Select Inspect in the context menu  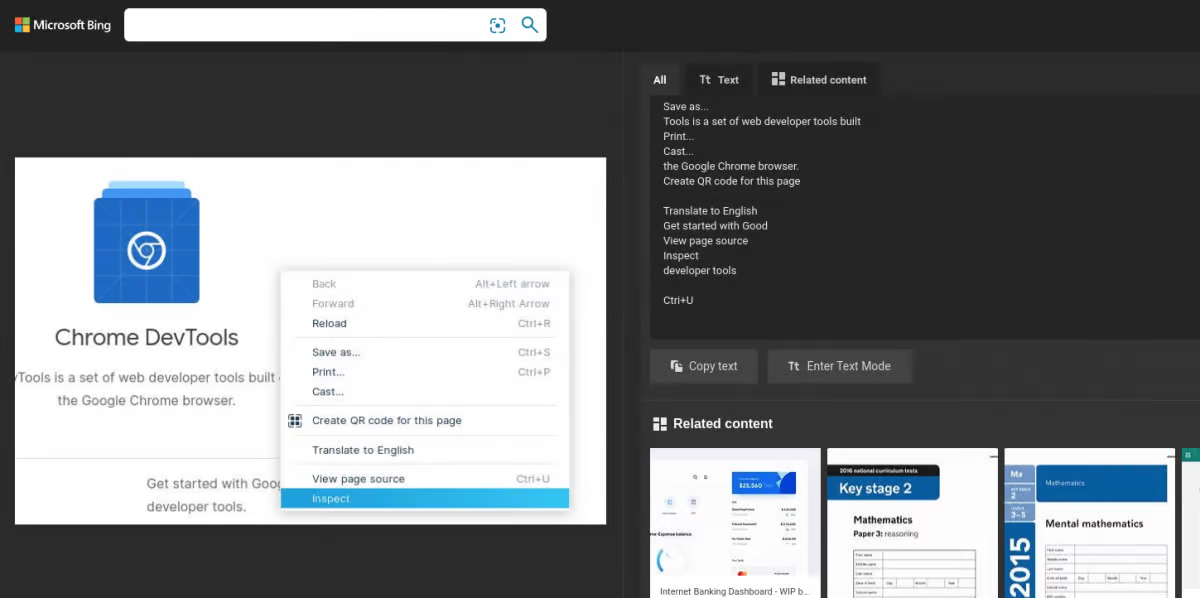click(x=331, y=499)
